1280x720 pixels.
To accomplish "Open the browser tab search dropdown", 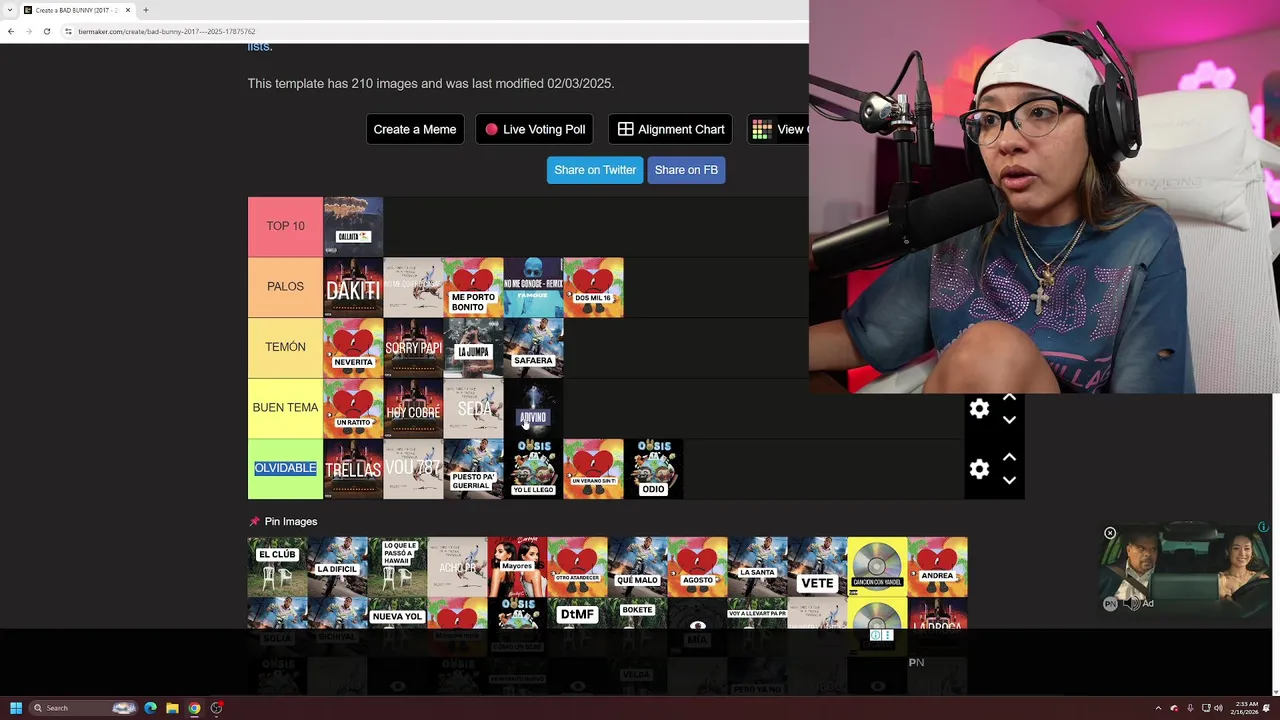I will click(8, 10).
